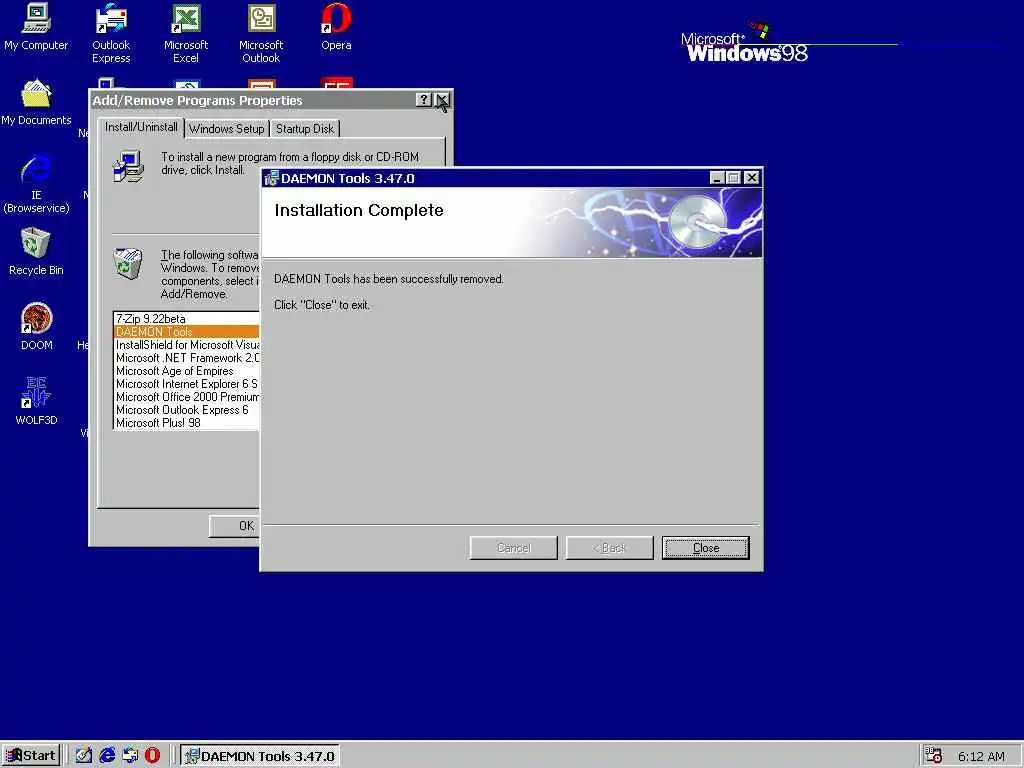Click the uninstall recycle icon in Add/Remove

tap(128, 264)
